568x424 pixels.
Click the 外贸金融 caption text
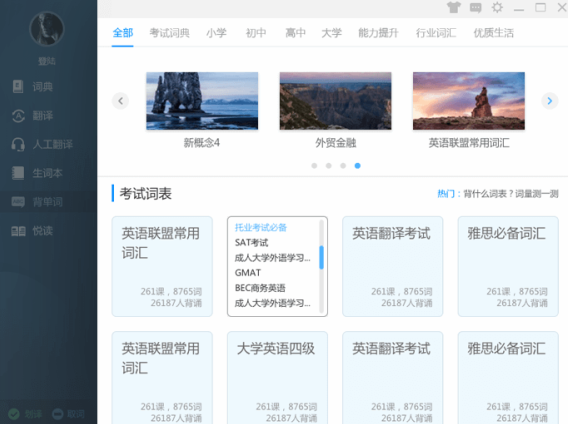coord(335,143)
